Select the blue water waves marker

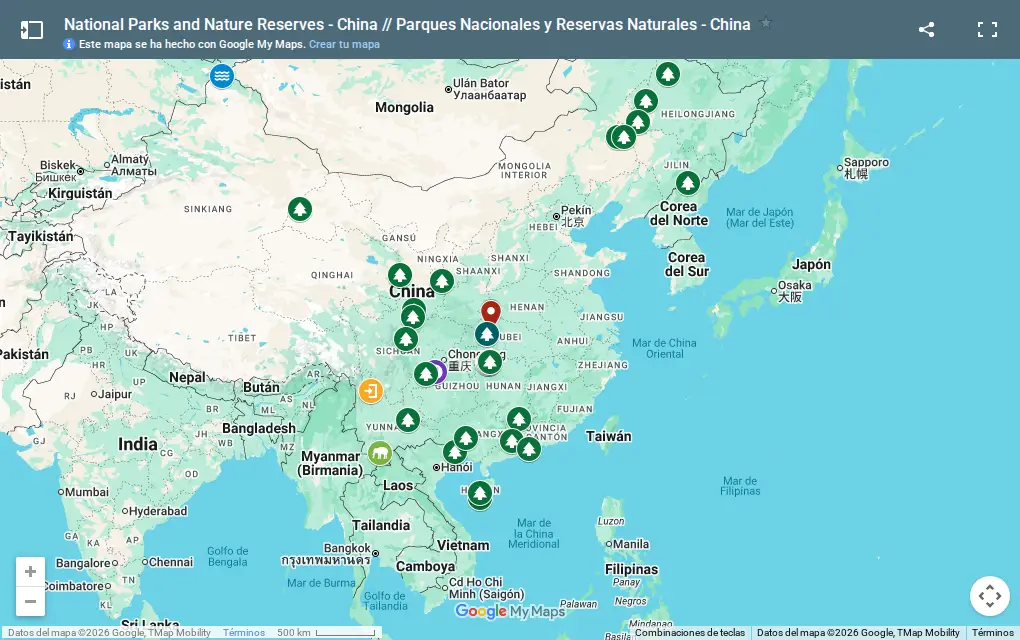(x=222, y=75)
